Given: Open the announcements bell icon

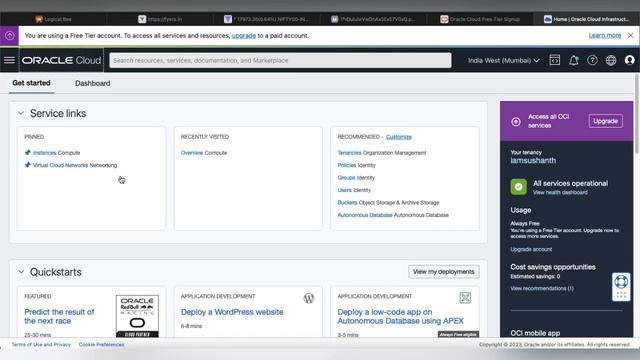Looking at the screenshot, I should pyautogui.click(x=573, y=60).
